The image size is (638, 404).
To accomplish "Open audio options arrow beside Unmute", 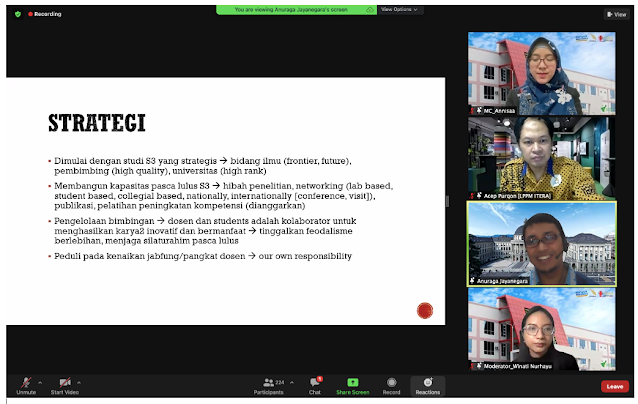I will point(40,383).
